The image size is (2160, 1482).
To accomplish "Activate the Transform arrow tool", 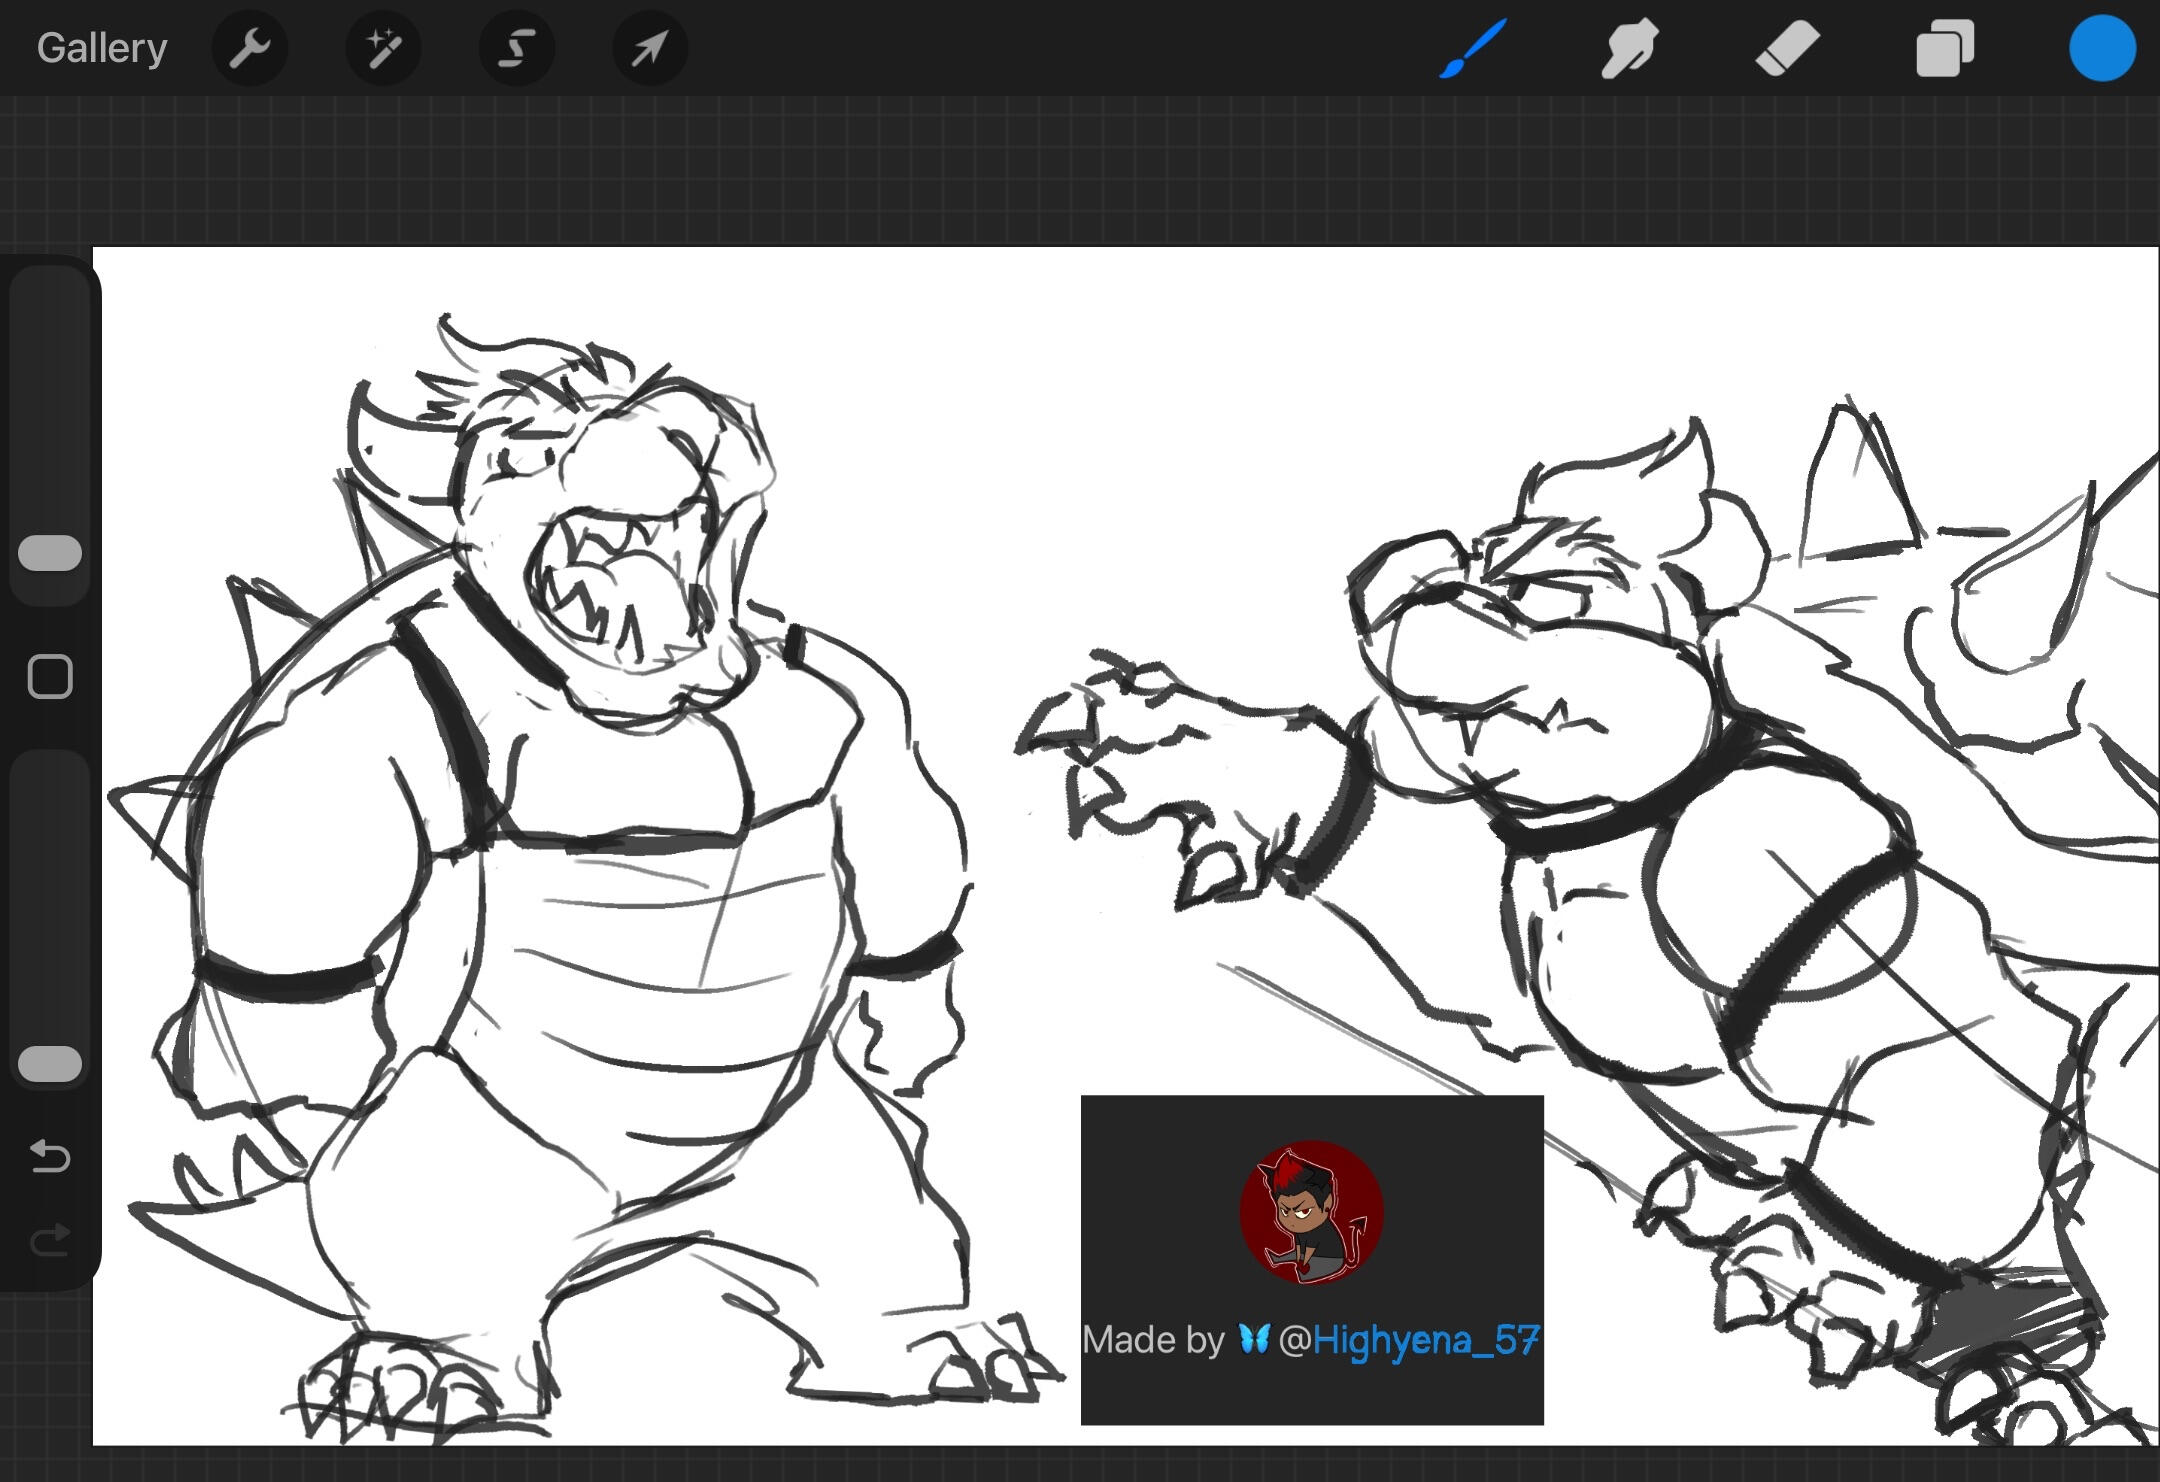I will pos(650,48).
